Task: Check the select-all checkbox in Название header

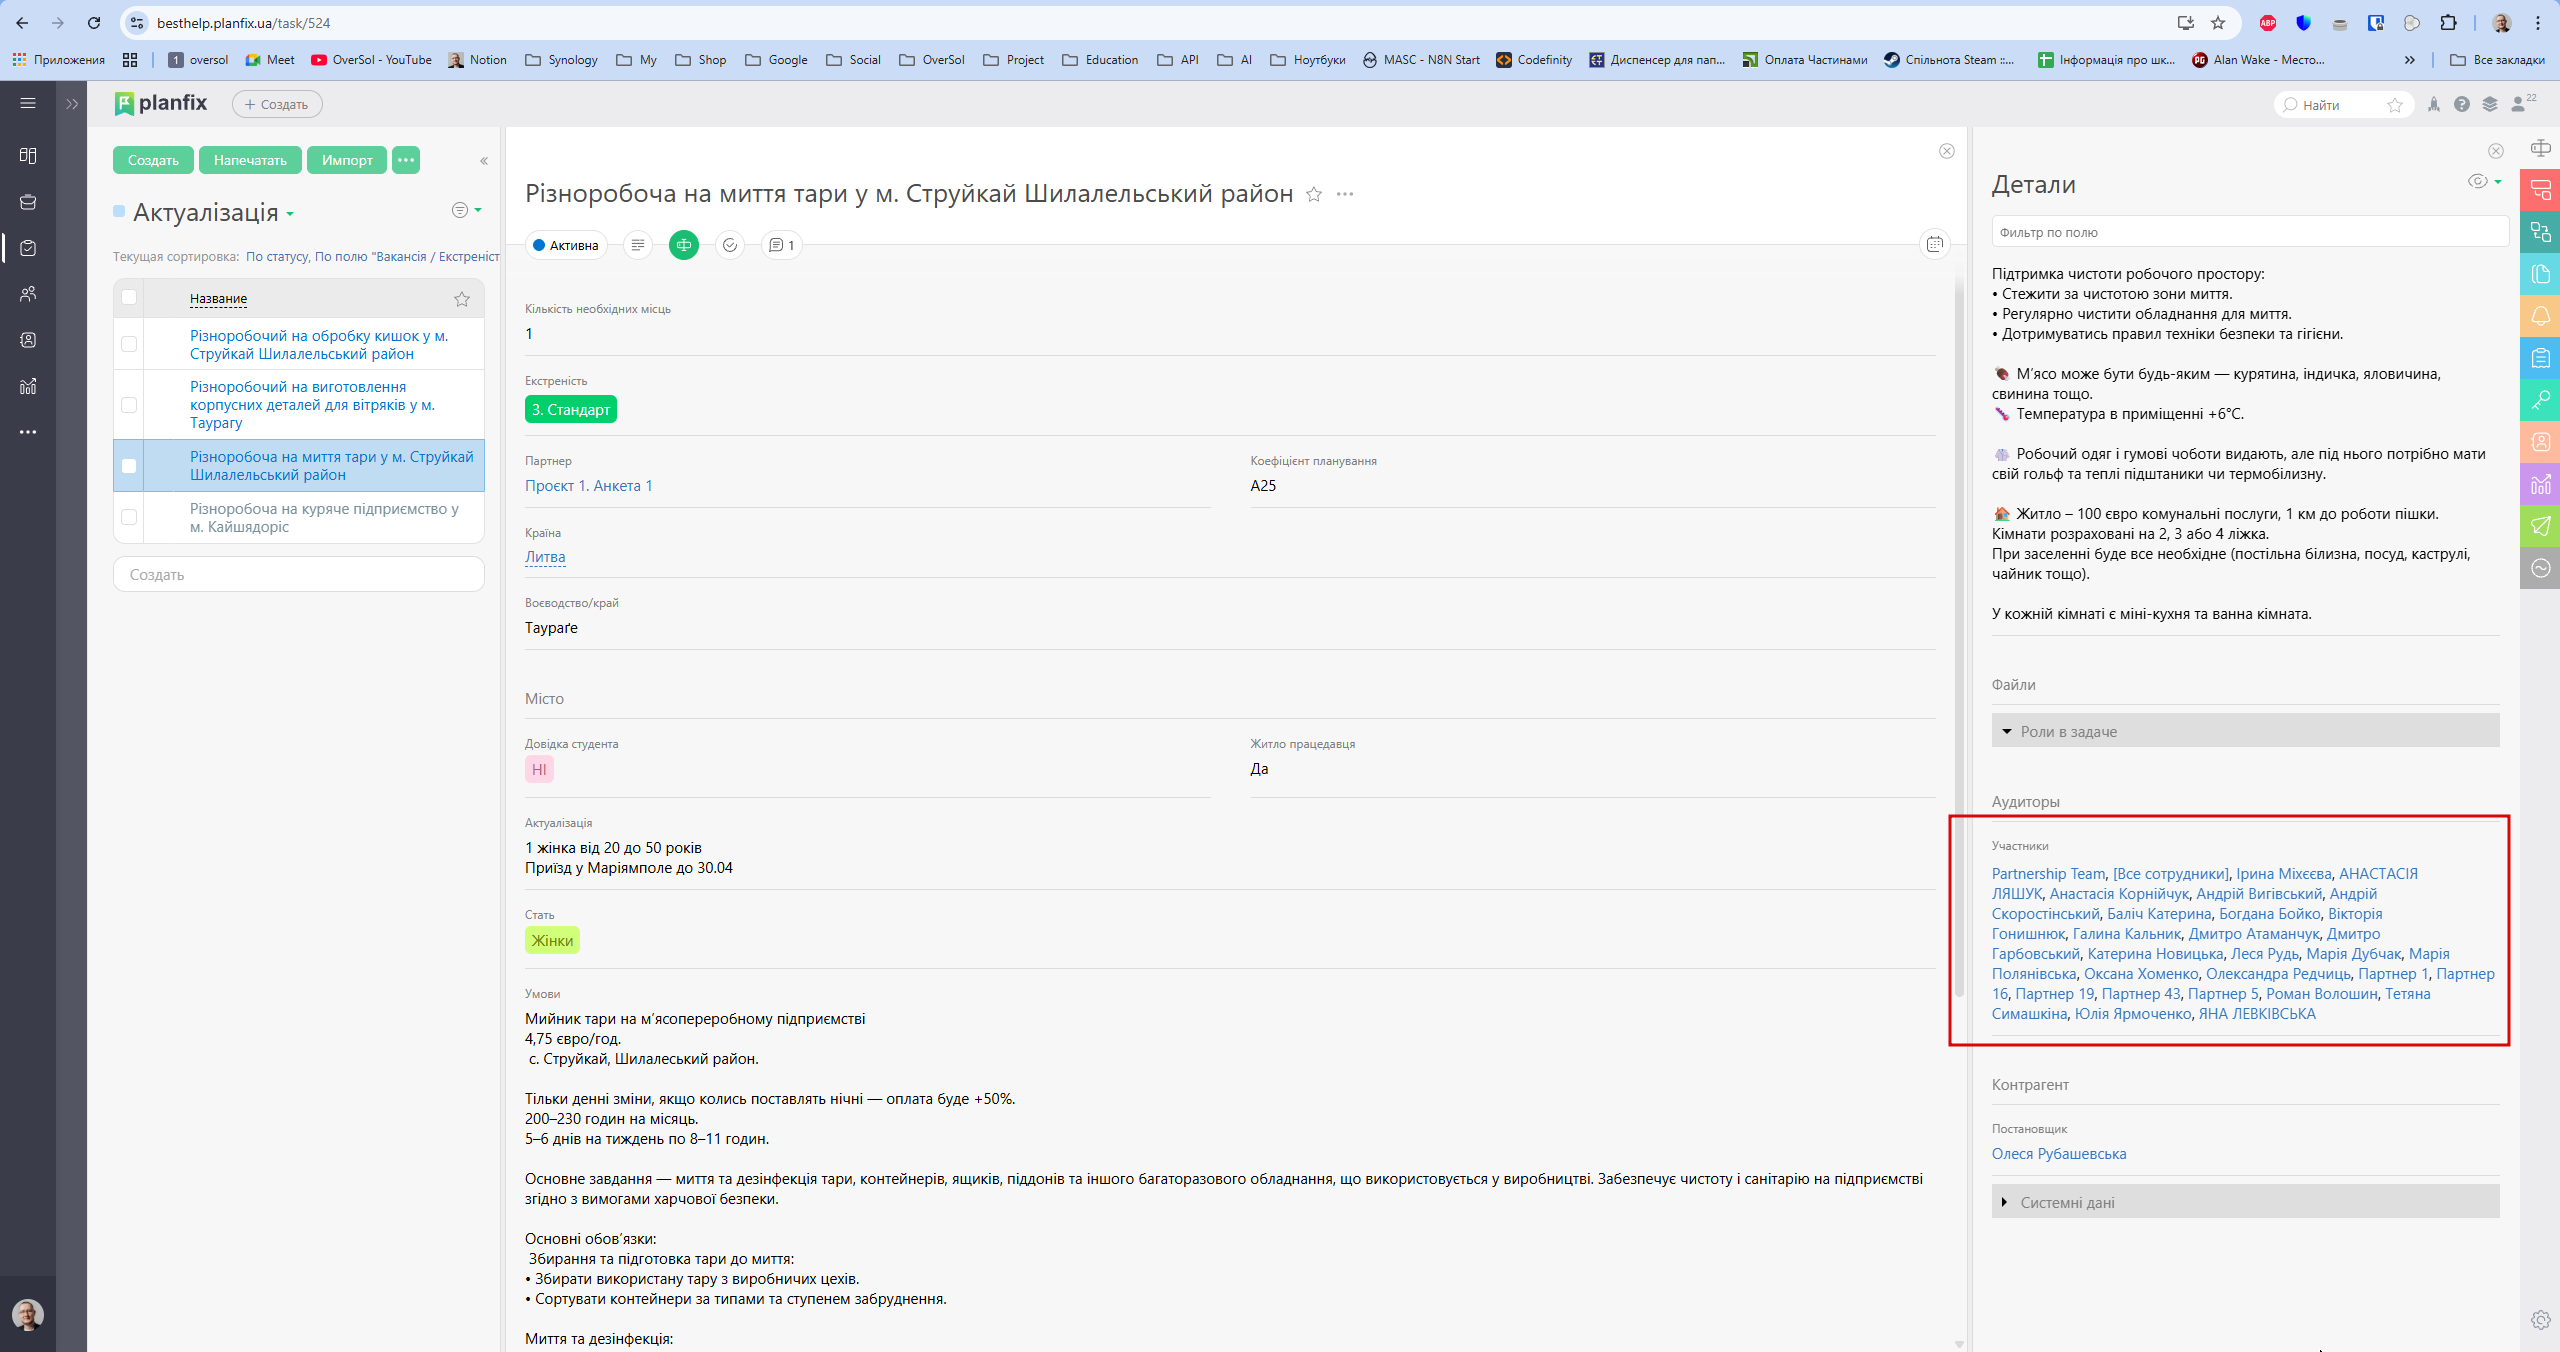Action: (129, 297)
